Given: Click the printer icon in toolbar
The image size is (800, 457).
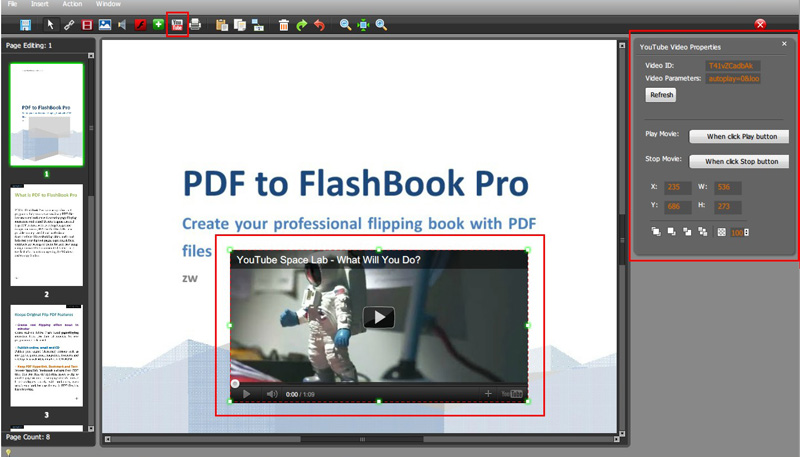Looking at the screenshot, I should (195, 24).
